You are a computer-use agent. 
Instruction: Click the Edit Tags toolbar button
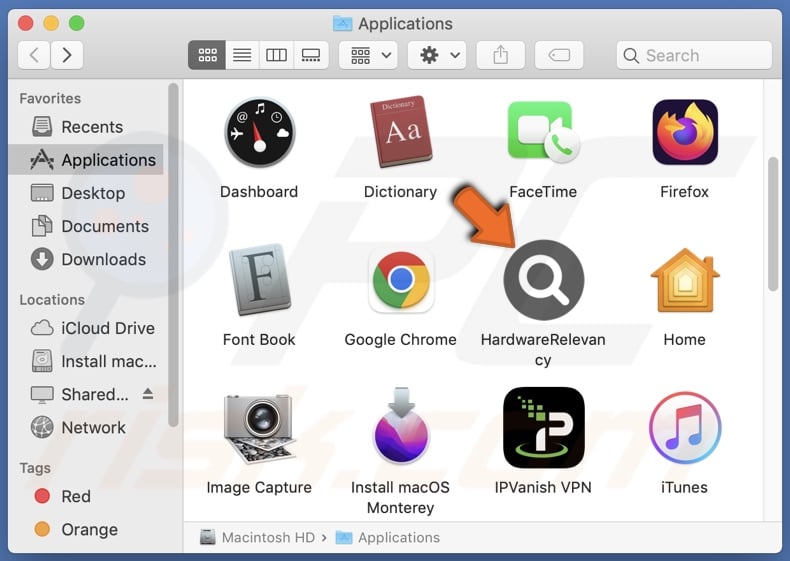tap(559, 55)
